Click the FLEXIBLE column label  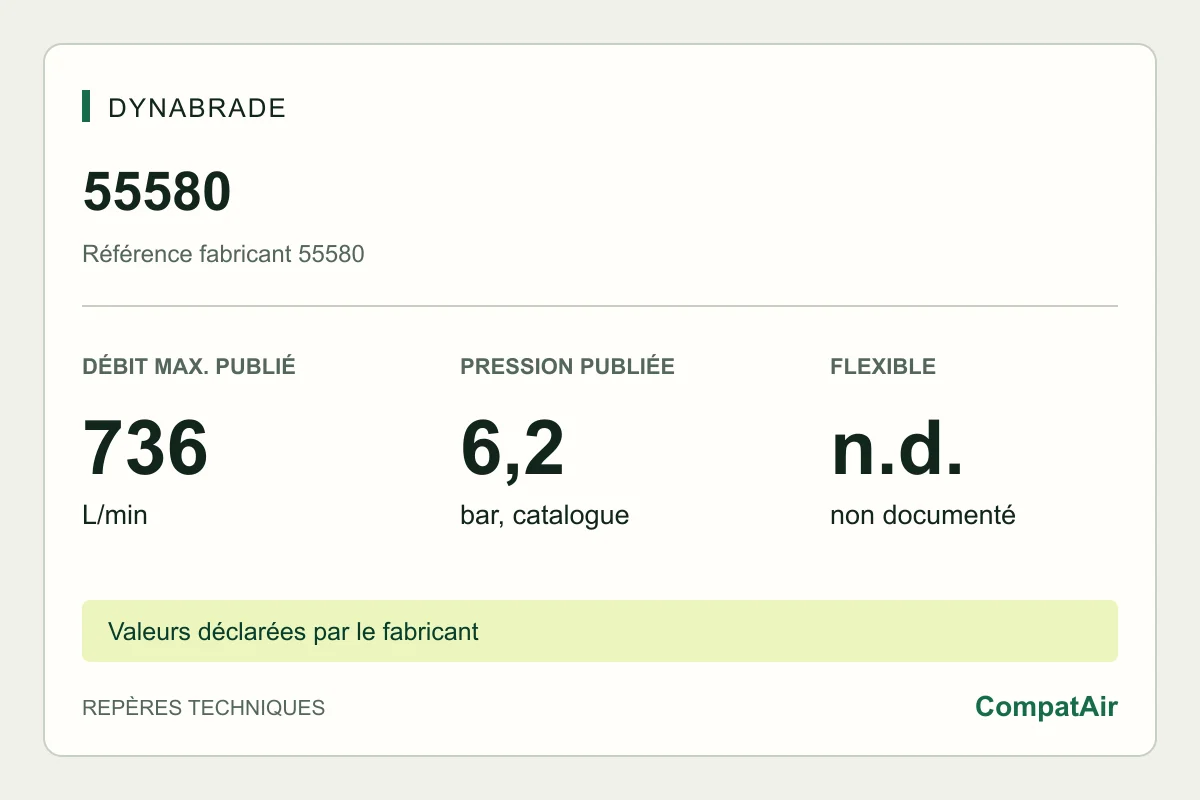[x=883, y=366]
